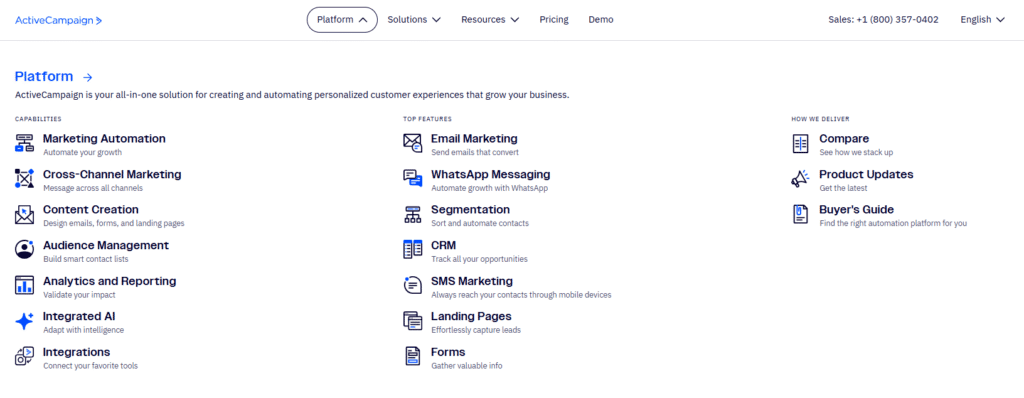Image resolution: width=1024 pixels, height=398 pixels.
Task: Click the Compare document icon
Action: point(801,144)
